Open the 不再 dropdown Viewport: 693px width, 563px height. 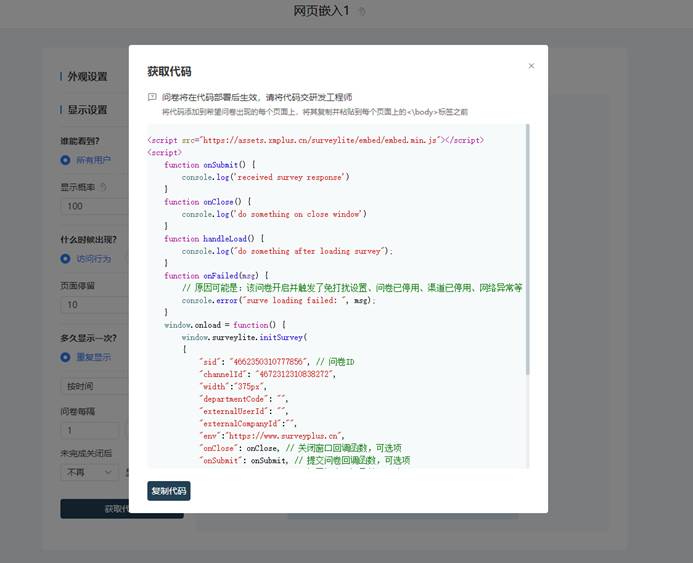(x=90, y=472)
